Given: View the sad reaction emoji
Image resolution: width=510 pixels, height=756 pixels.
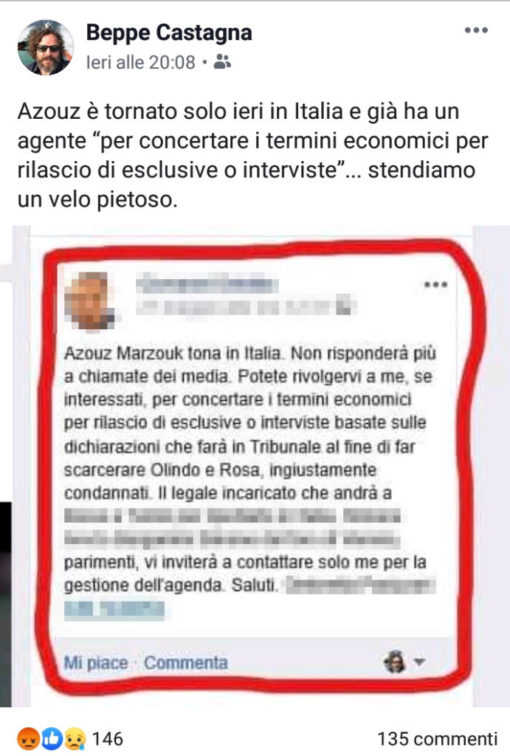Looking at the screenshot, I should 74,739.
